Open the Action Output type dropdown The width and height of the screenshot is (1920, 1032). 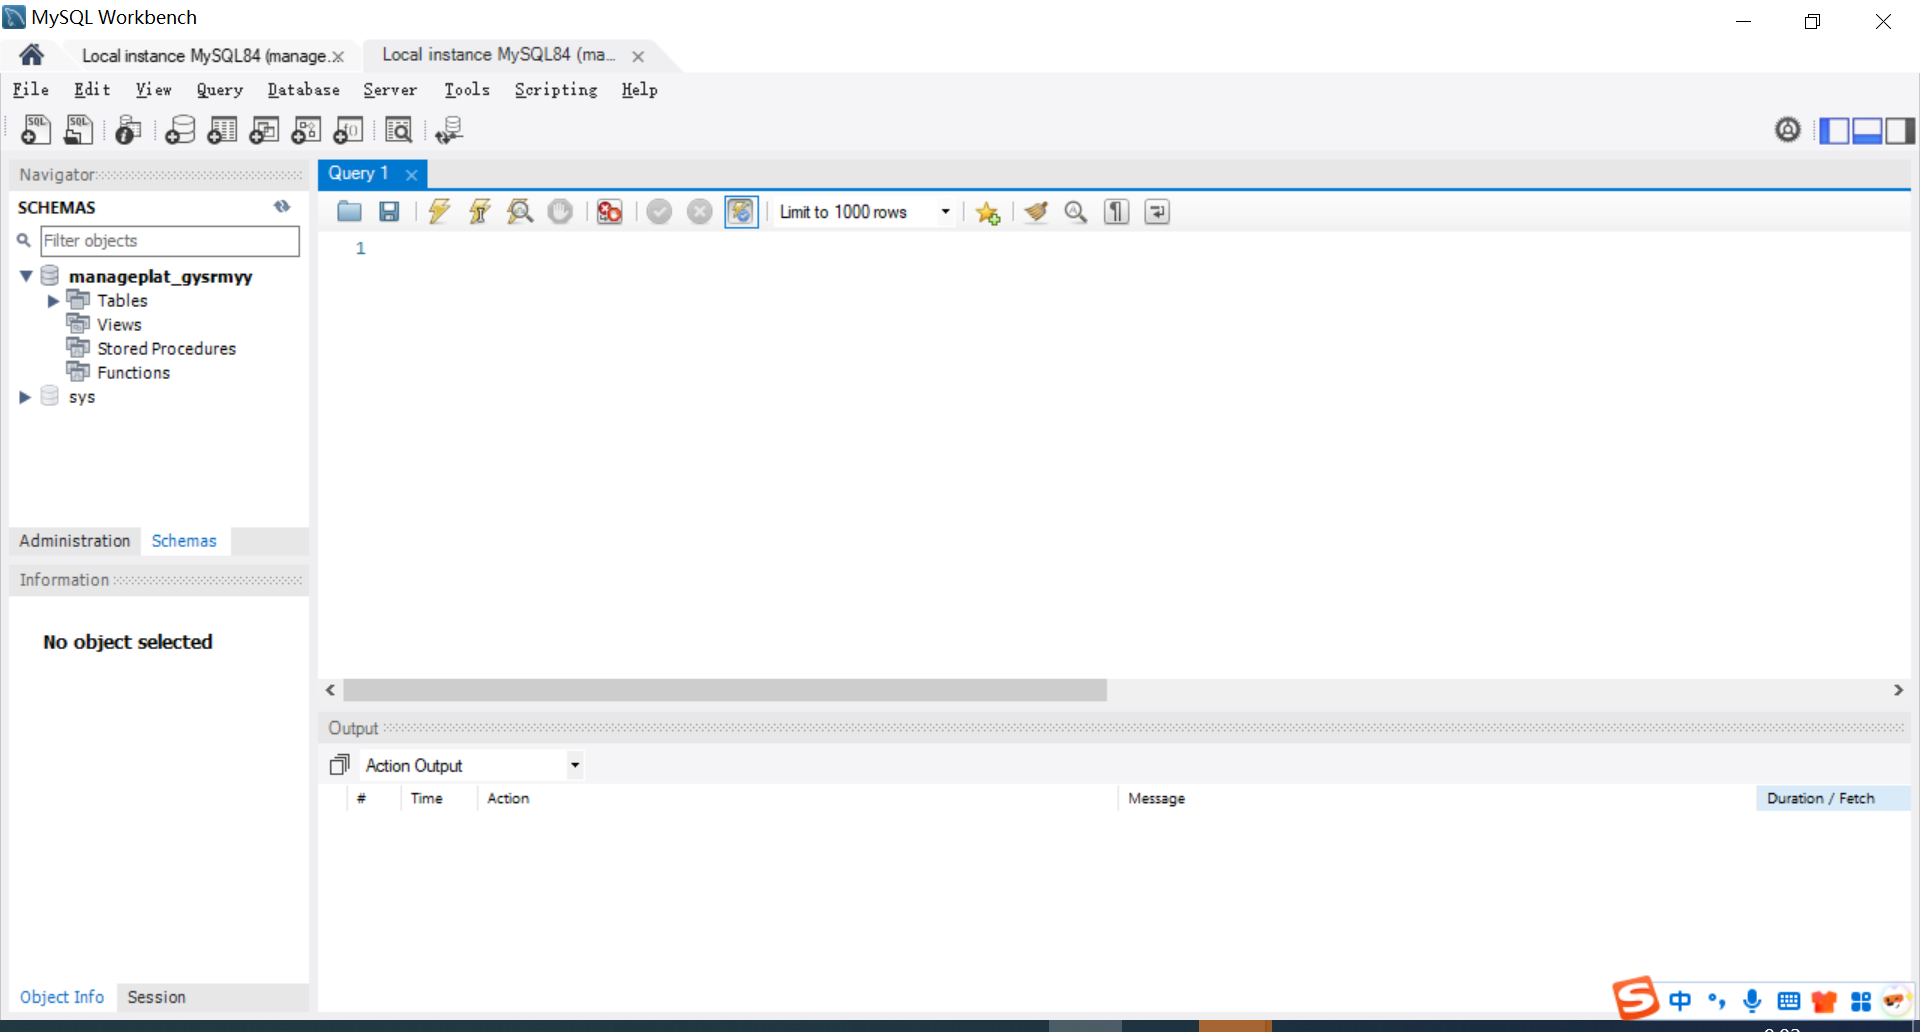(575, 765)
